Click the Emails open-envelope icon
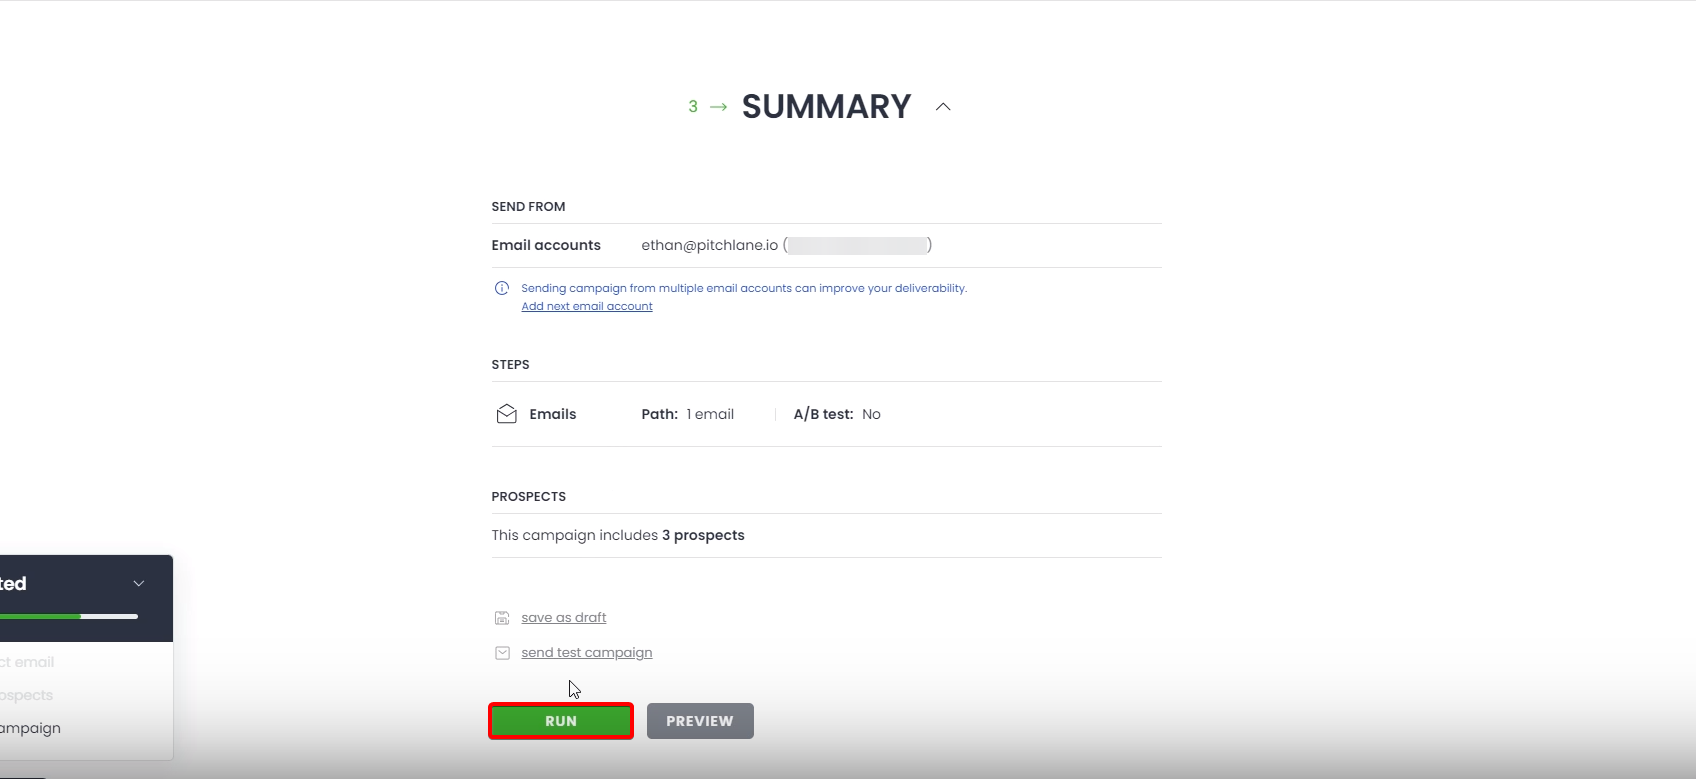 coord(506,414)
